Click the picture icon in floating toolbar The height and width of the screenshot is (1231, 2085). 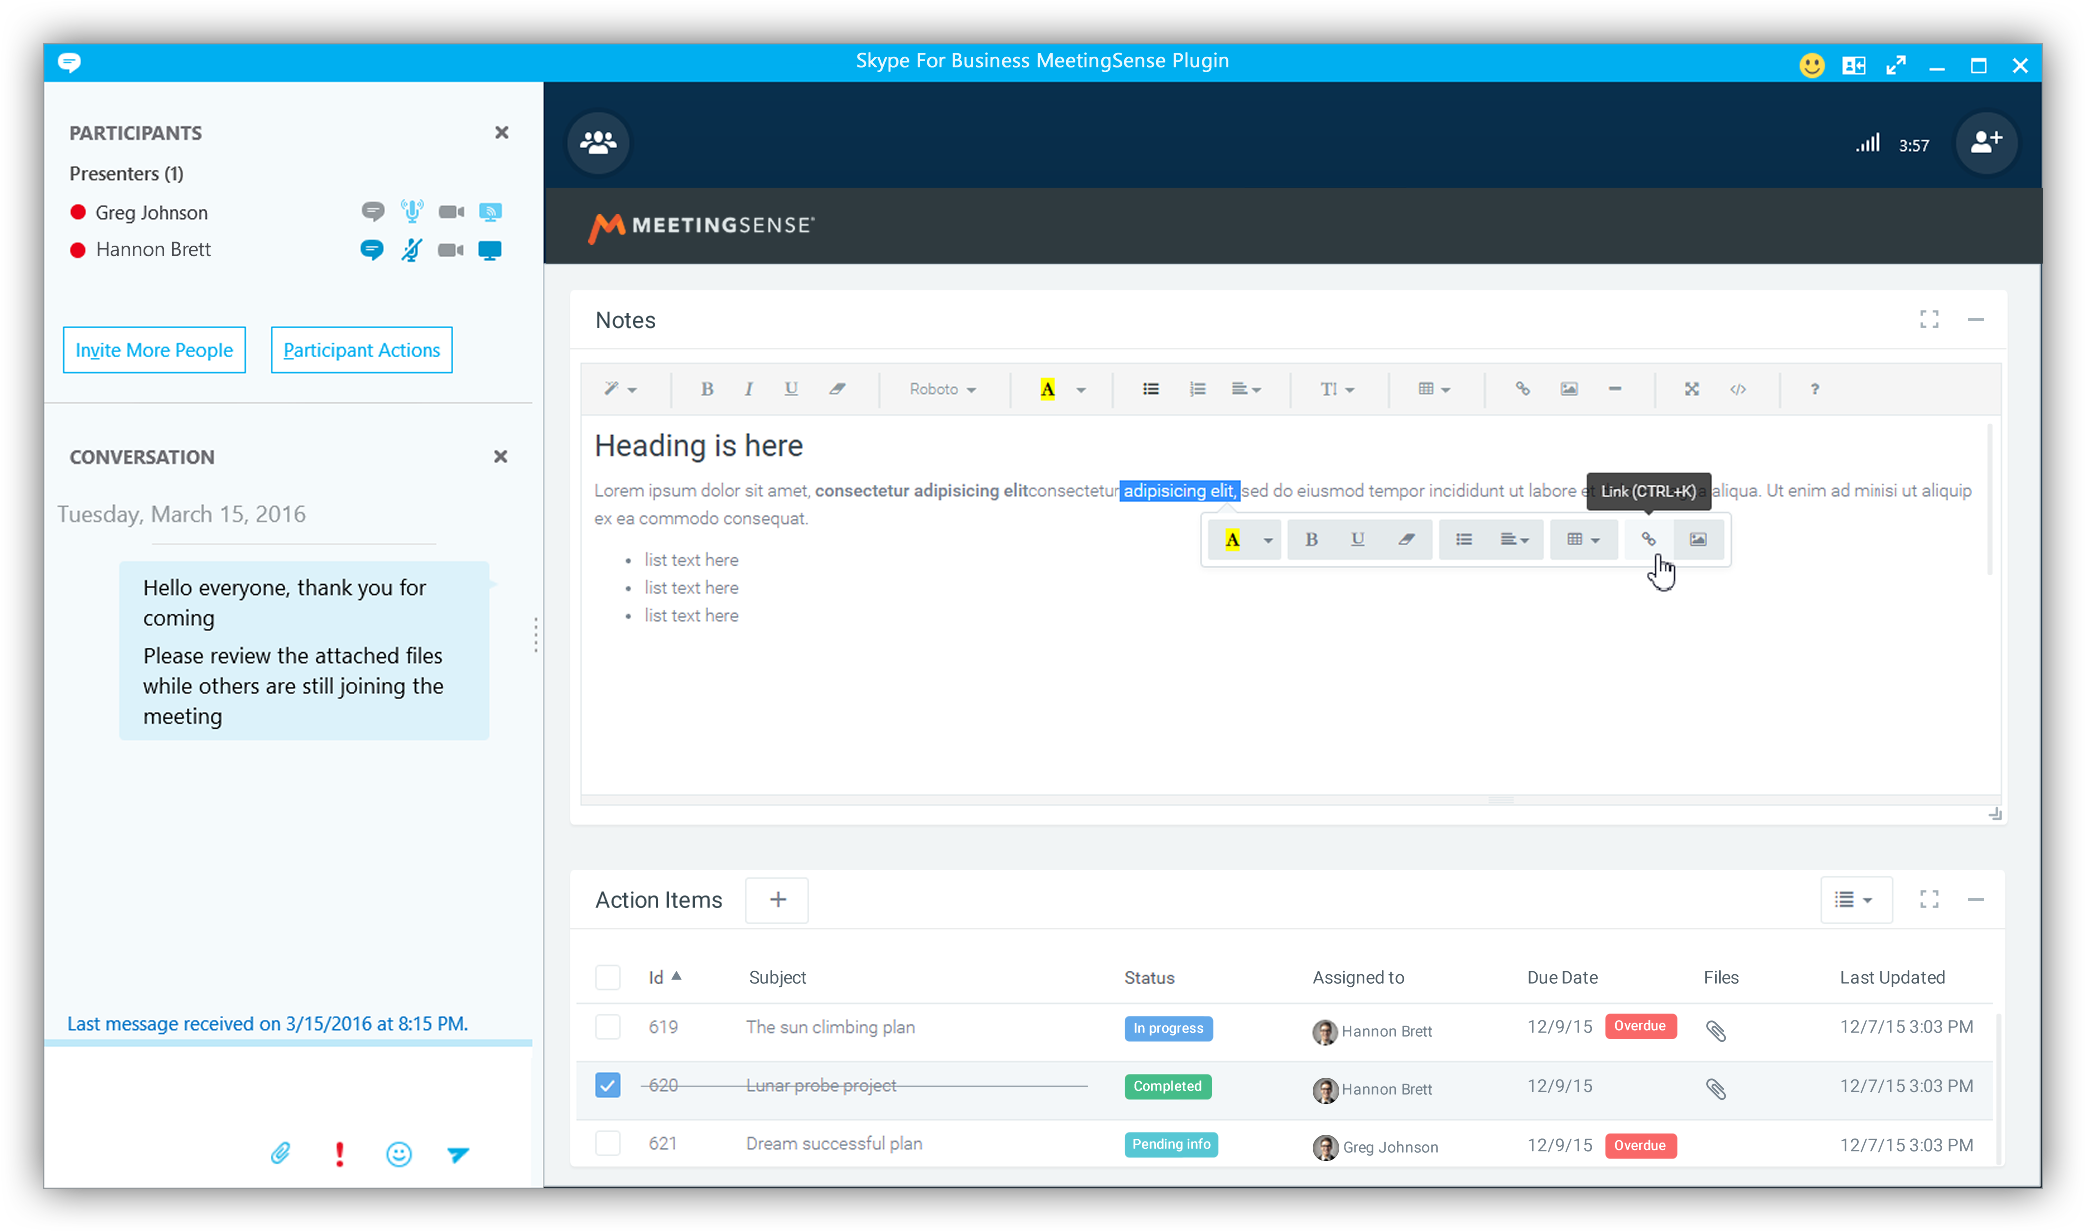pos(1698,540)
